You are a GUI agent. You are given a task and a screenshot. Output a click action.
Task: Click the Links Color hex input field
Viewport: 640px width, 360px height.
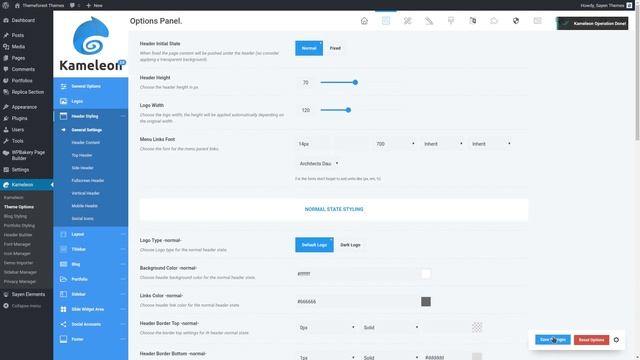point(357,302)
